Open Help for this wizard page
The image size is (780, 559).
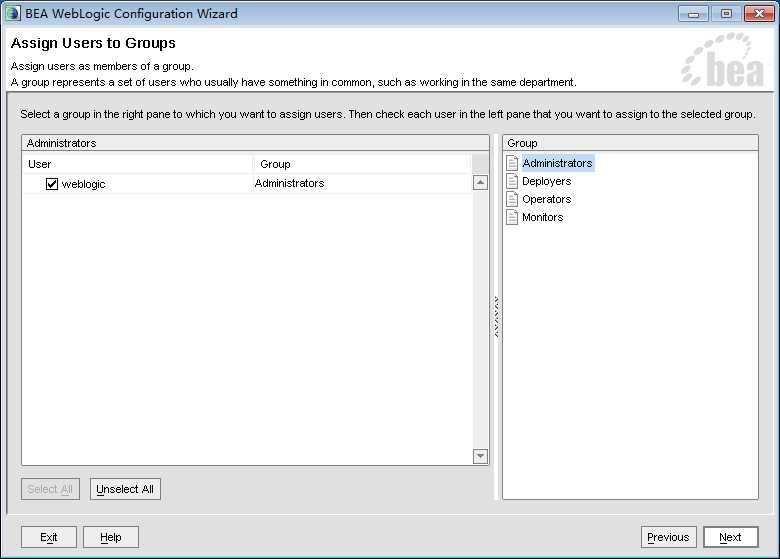click(x=110, y=537)
